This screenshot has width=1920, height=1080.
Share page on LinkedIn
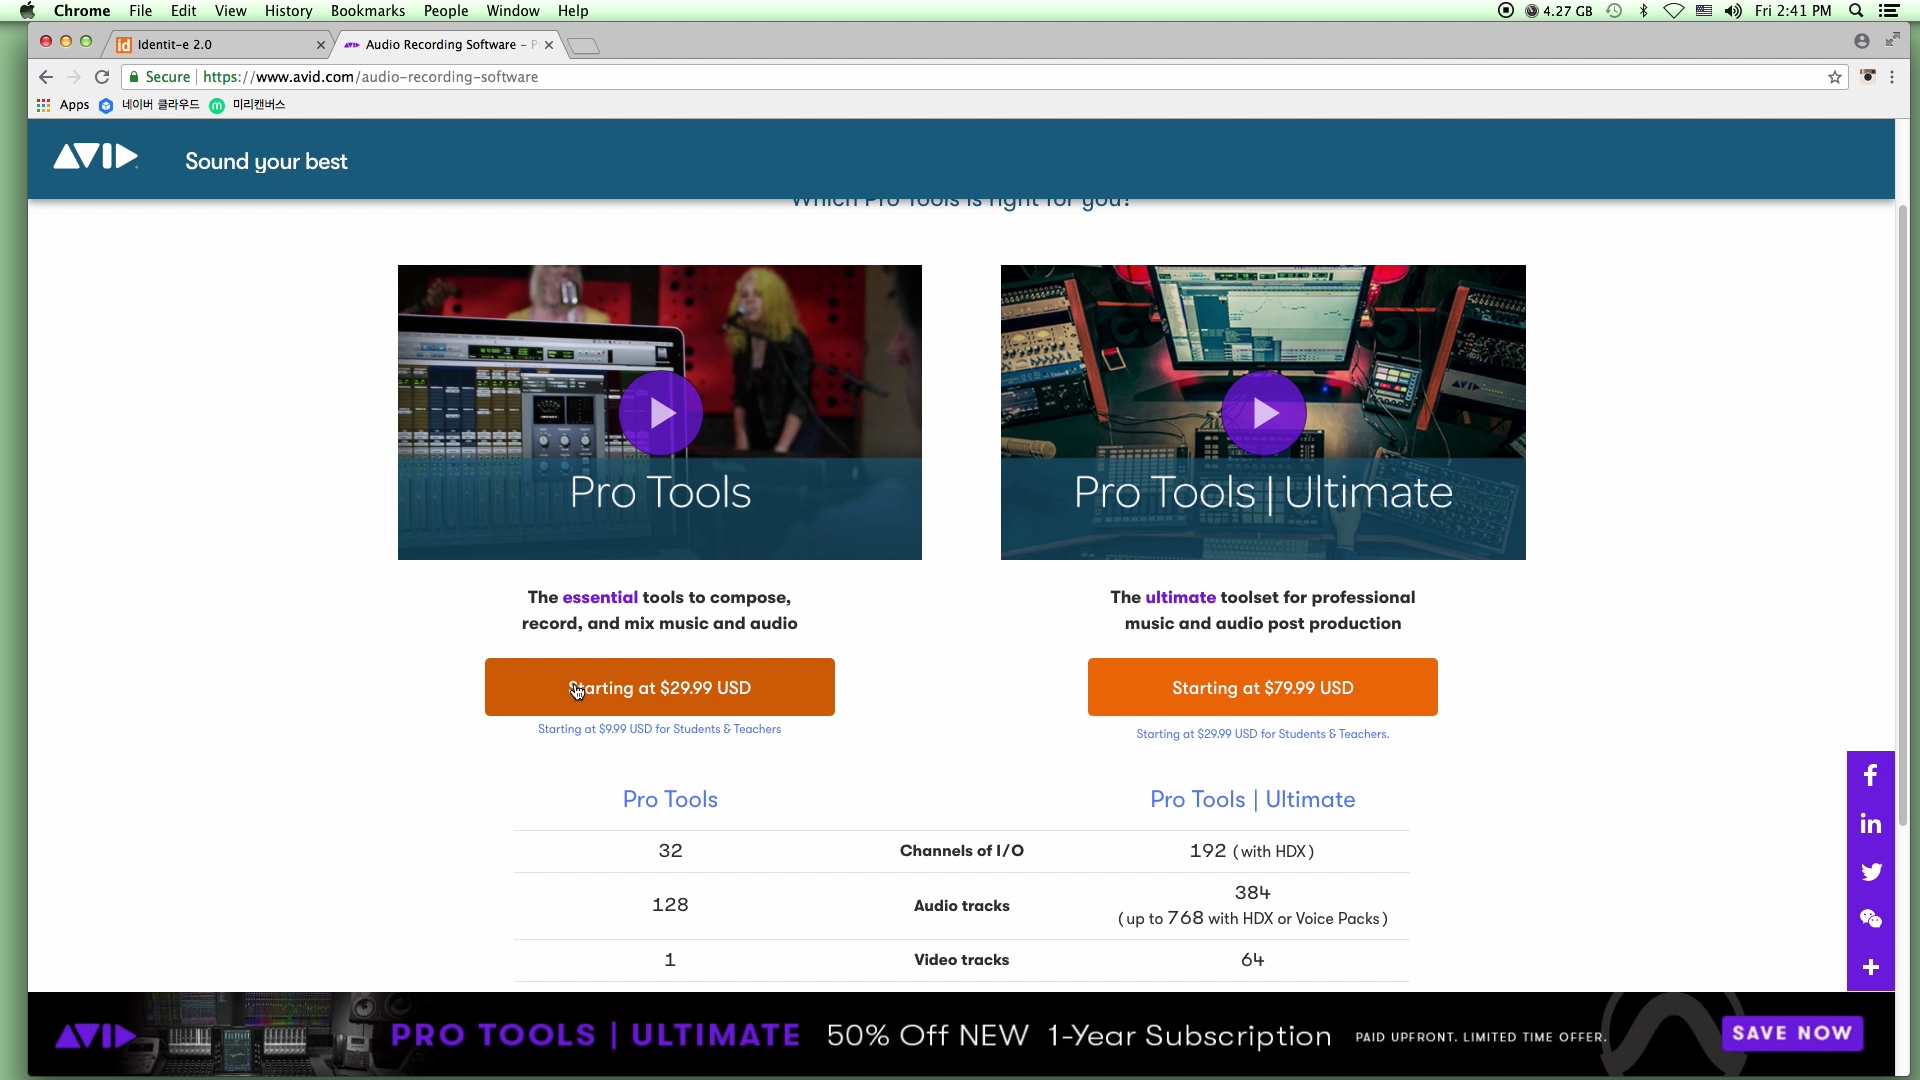tap(1870, 824)
